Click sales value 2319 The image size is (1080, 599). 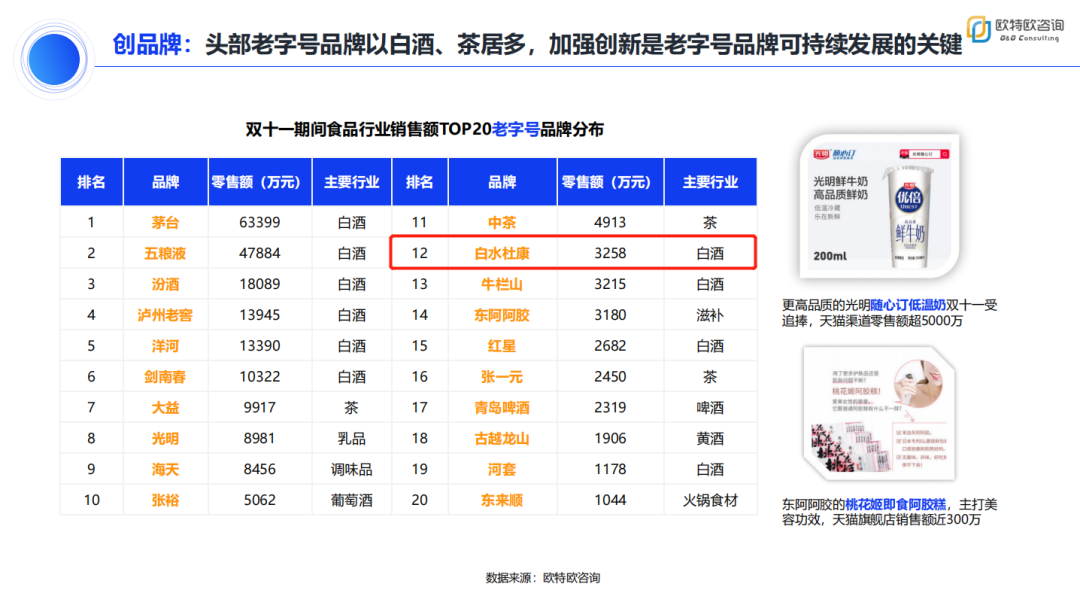tap(610, 408)
